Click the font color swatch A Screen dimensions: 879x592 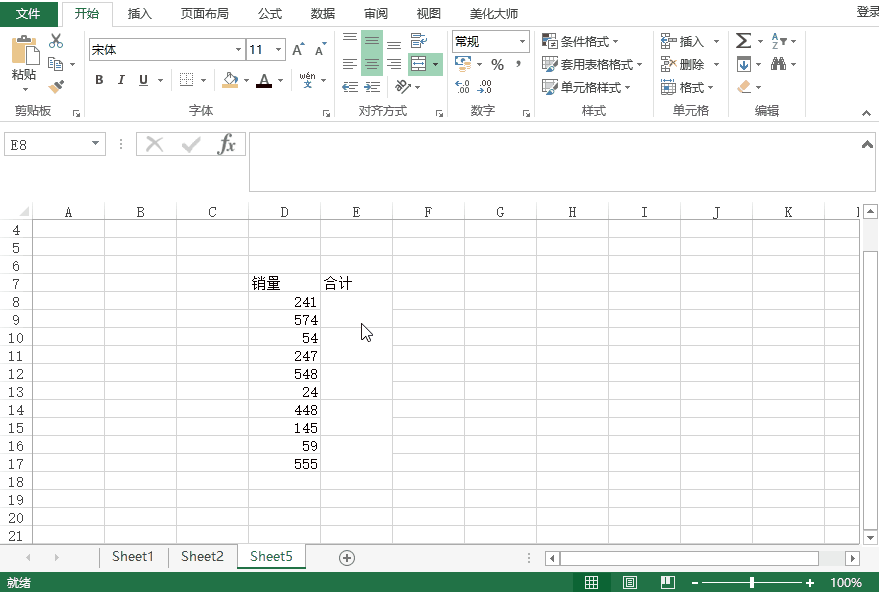click(264, 81)
